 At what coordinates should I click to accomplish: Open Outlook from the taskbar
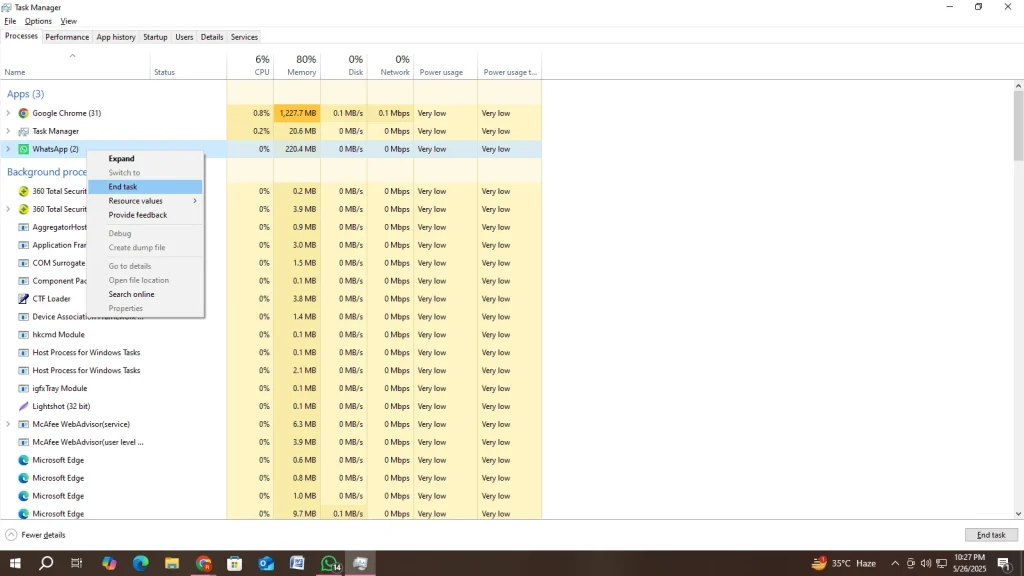(x=266, y=563)
